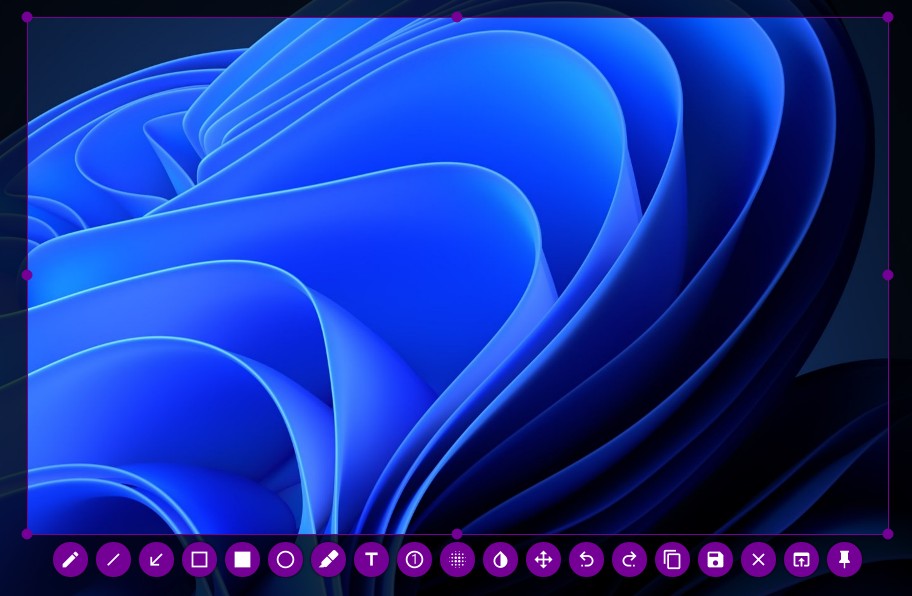Select the straight Line tool
Image resolution: width=912 pixels, height=596 pixels.
pyautogui.click(x=113, y=559)
